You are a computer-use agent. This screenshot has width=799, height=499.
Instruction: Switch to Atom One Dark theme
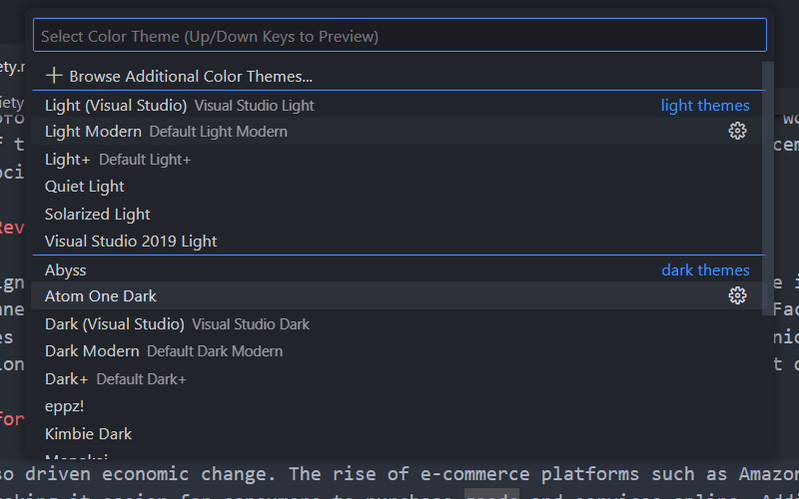pos(101,296)
